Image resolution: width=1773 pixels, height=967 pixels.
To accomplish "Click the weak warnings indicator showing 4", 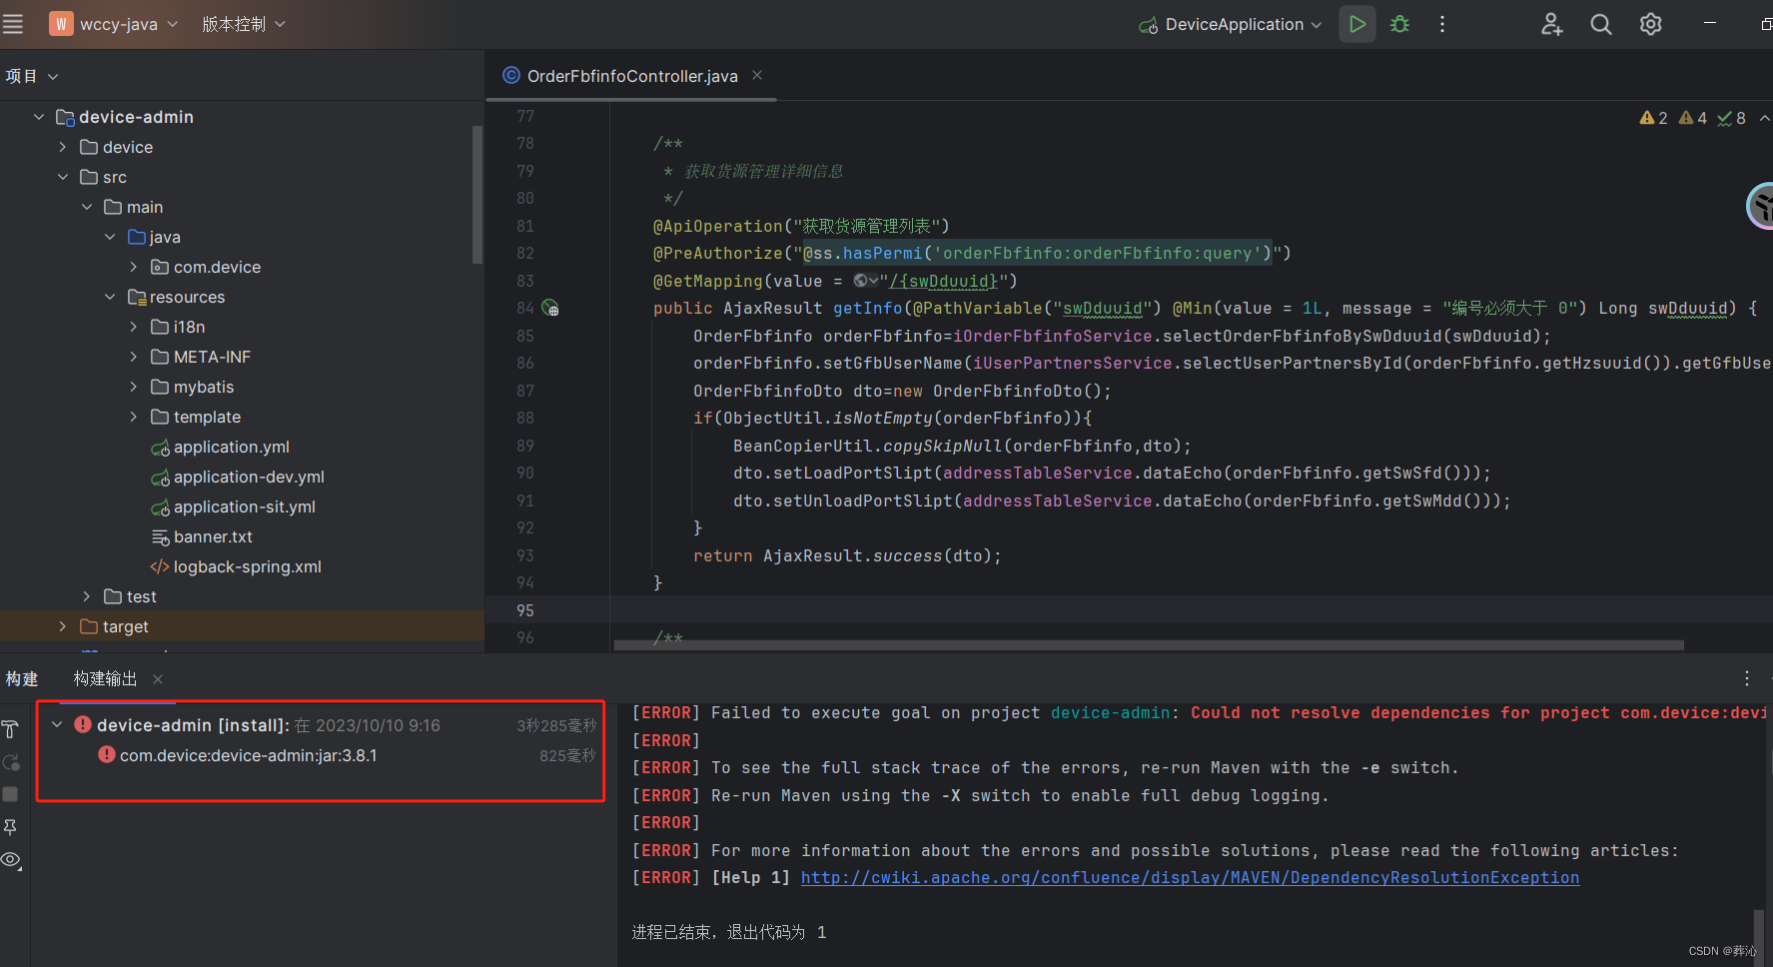I will (x=1693, y=118).
